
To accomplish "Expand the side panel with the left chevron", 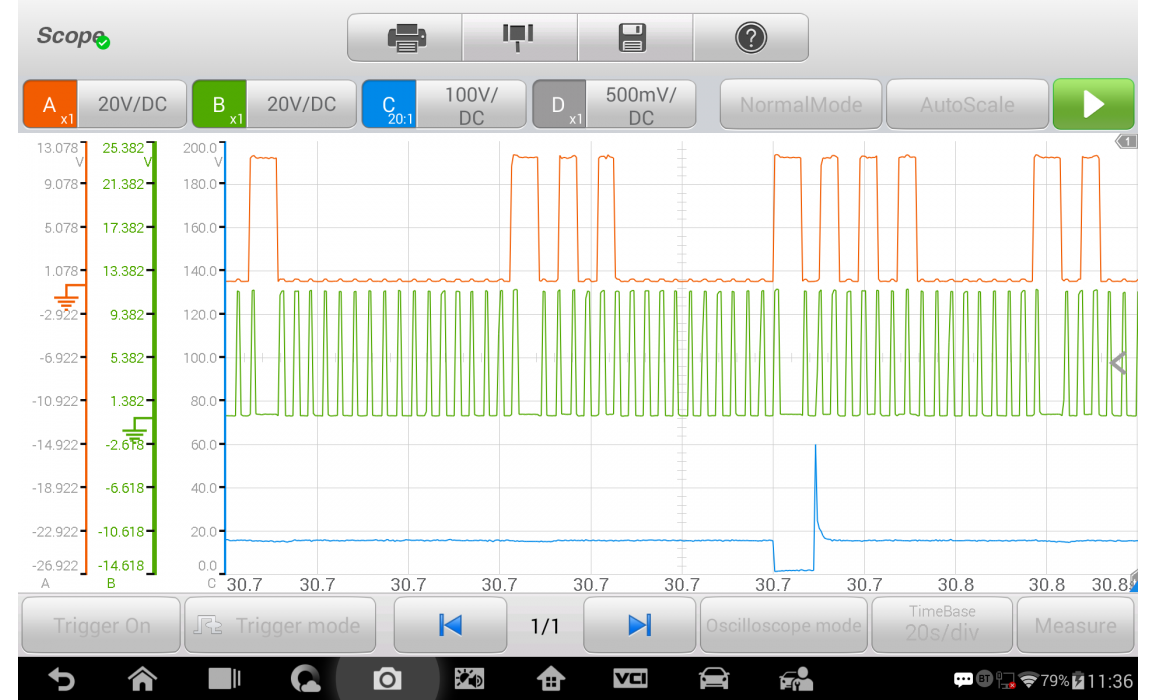I will pyautogui.click(x=1119, y=364).
